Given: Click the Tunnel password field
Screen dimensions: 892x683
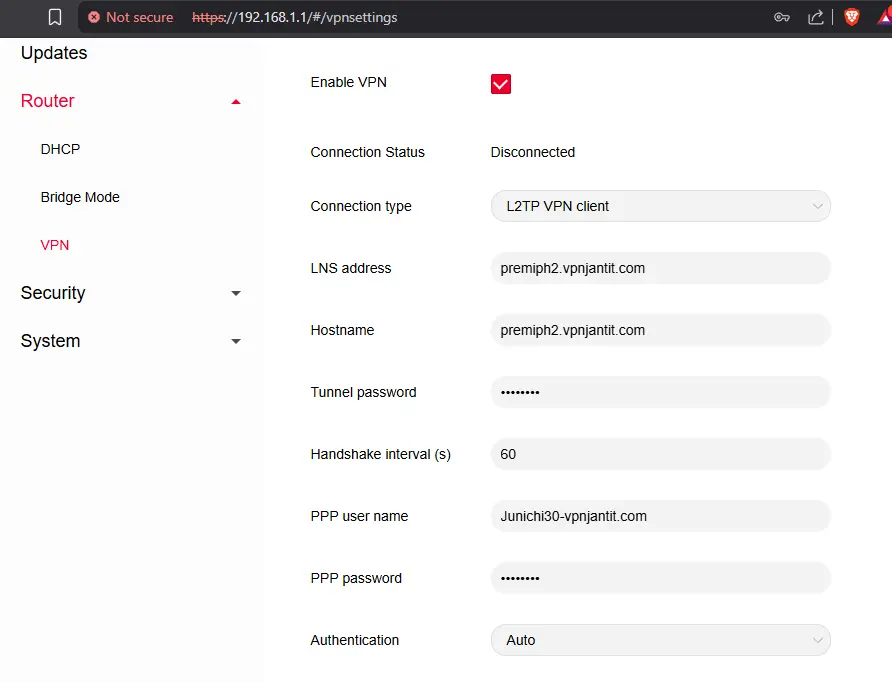Looking at the screenshot, I should 660,392.
